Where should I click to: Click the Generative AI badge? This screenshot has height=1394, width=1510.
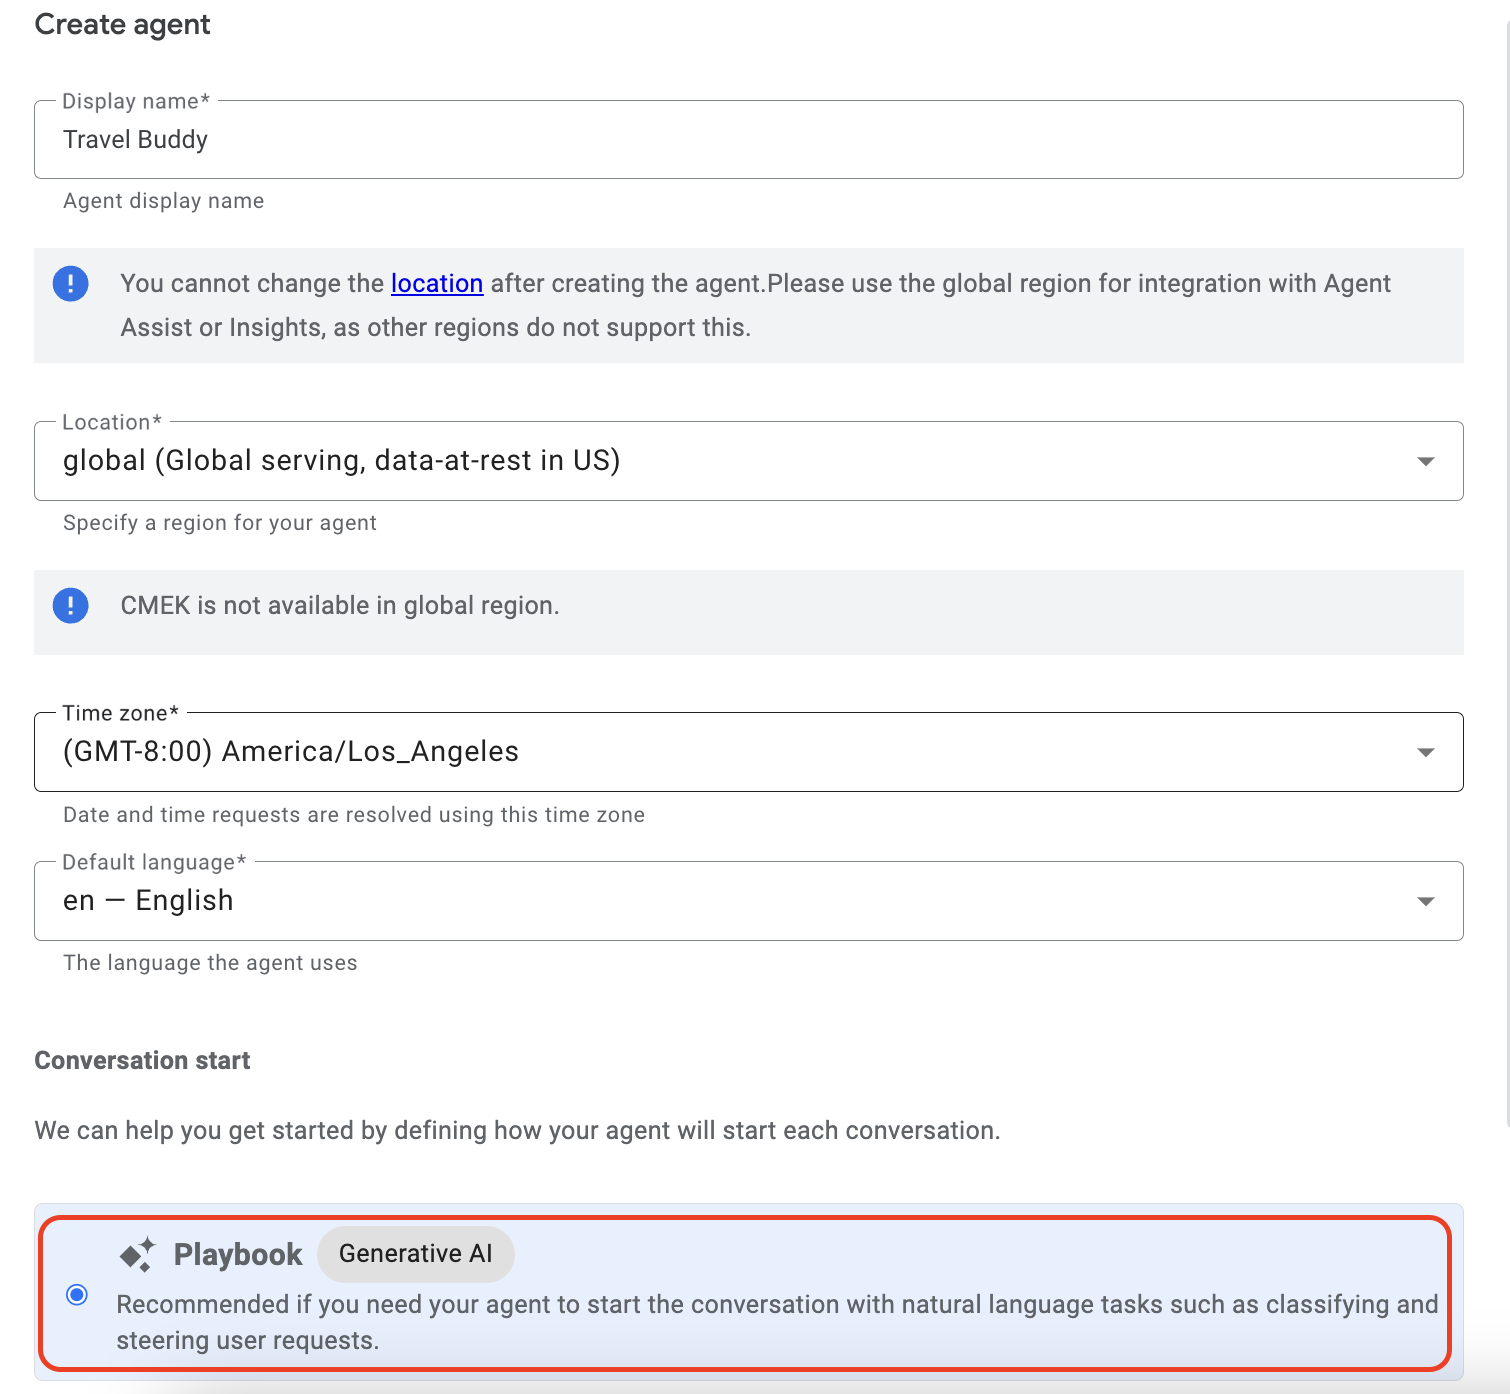click(415, 1253)
